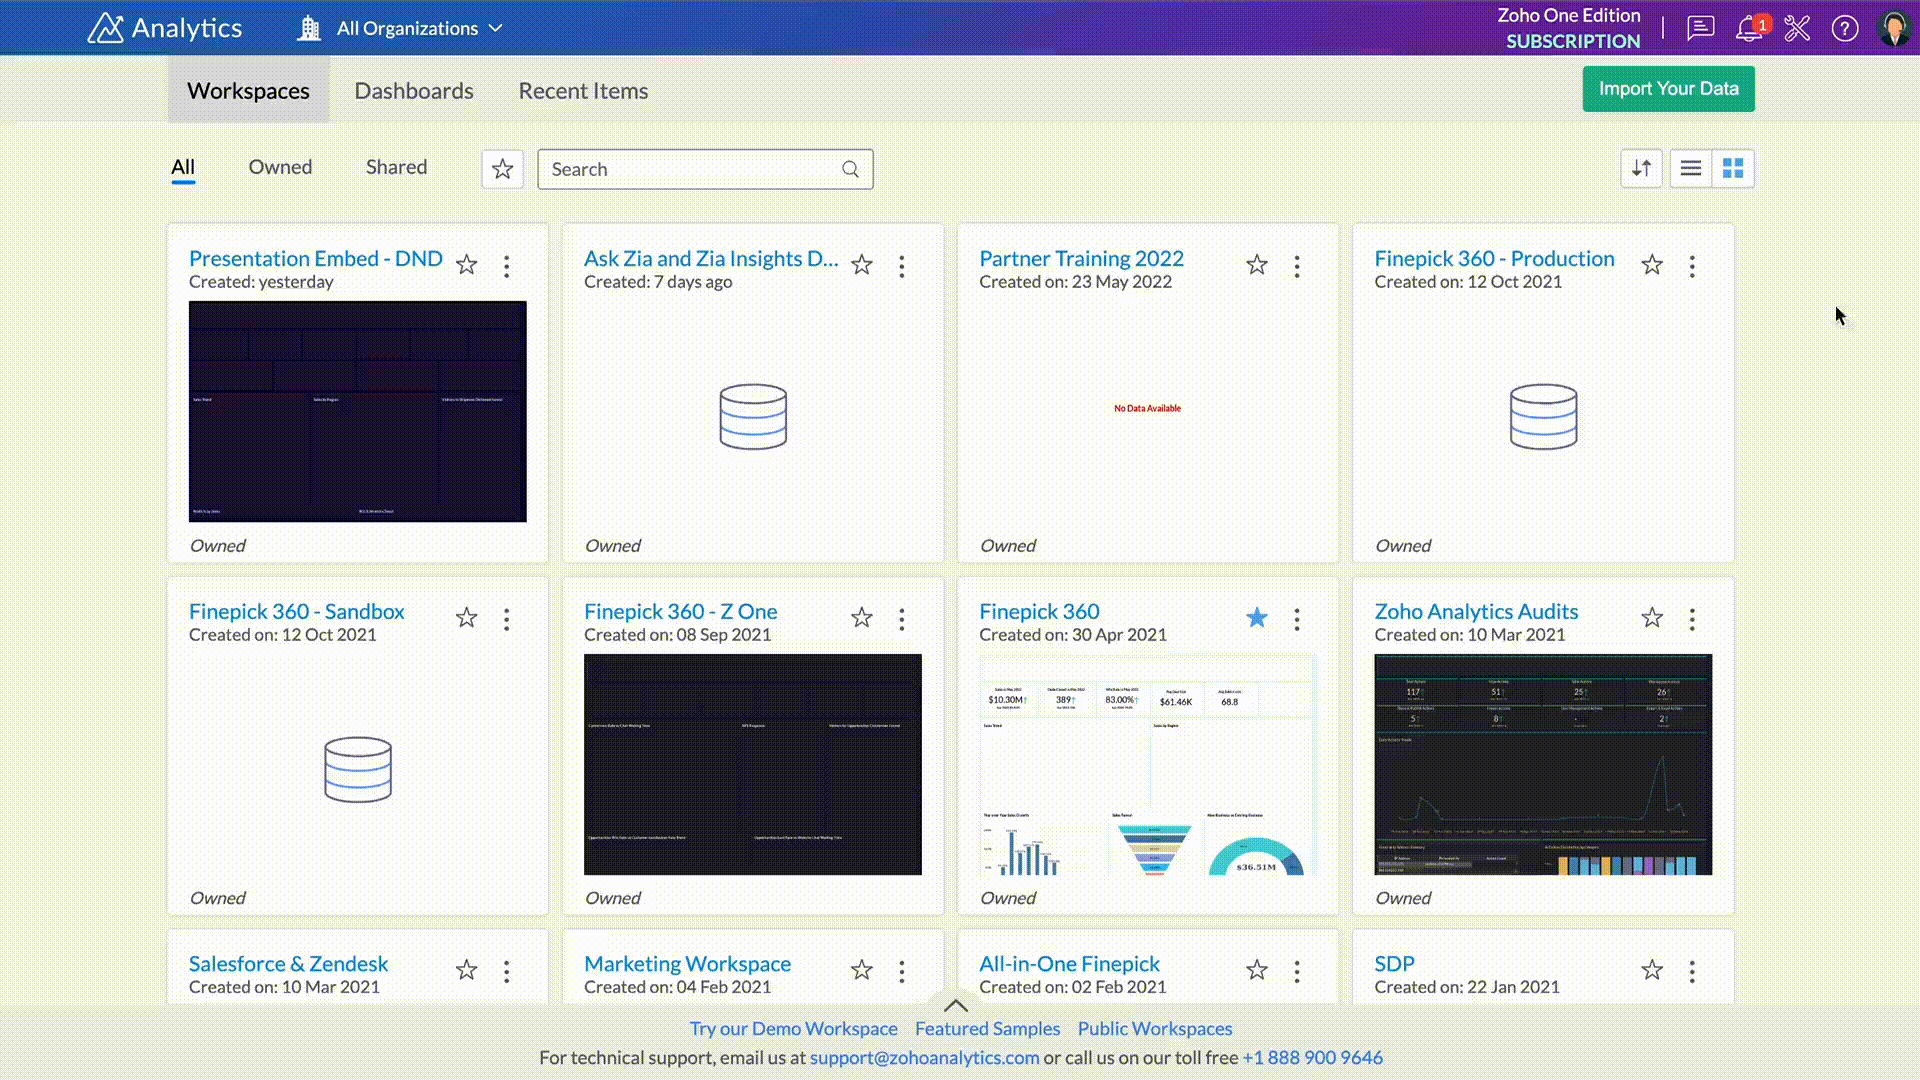1920x1080 pixels.
Task: Click the Zoho Analytics Audits thumbnail
Action: [1543, 764]
